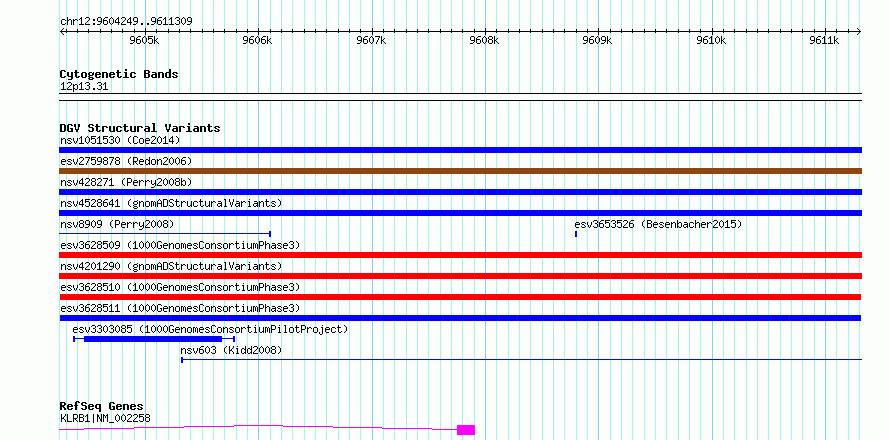This screenshot has width=890, height=440.
Task: Open the esv3628509 (1000GenomesConsortiumPhase3) label
Action: click(x=180, y=245)
